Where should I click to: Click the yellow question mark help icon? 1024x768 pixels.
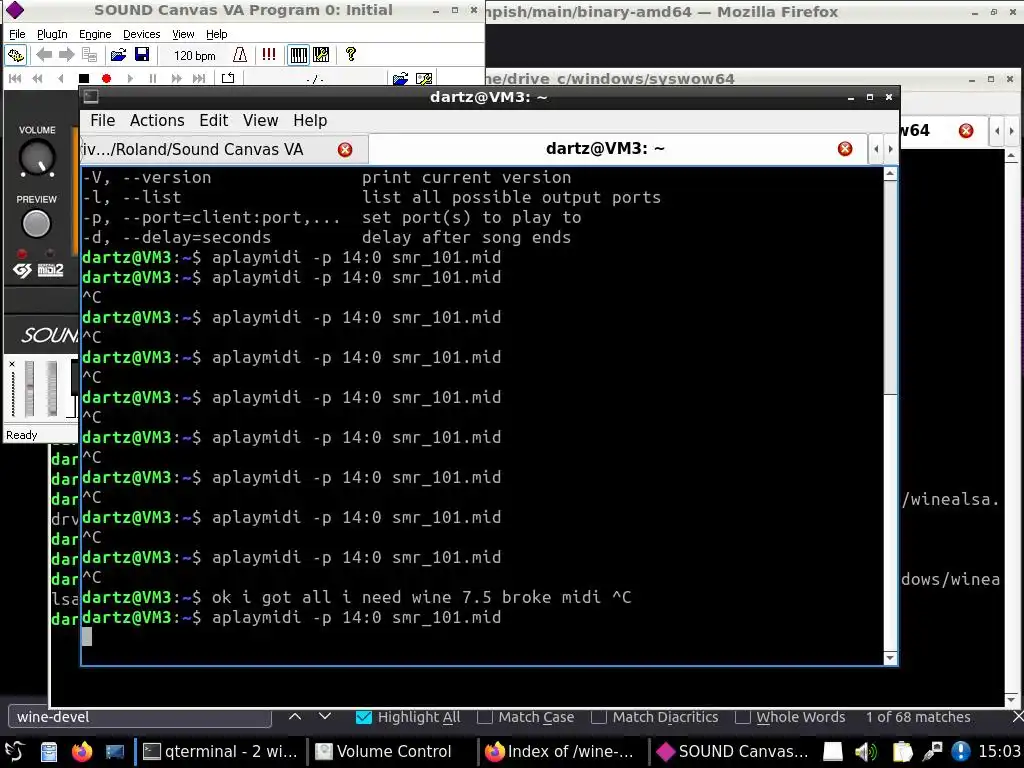coord(351,55)
